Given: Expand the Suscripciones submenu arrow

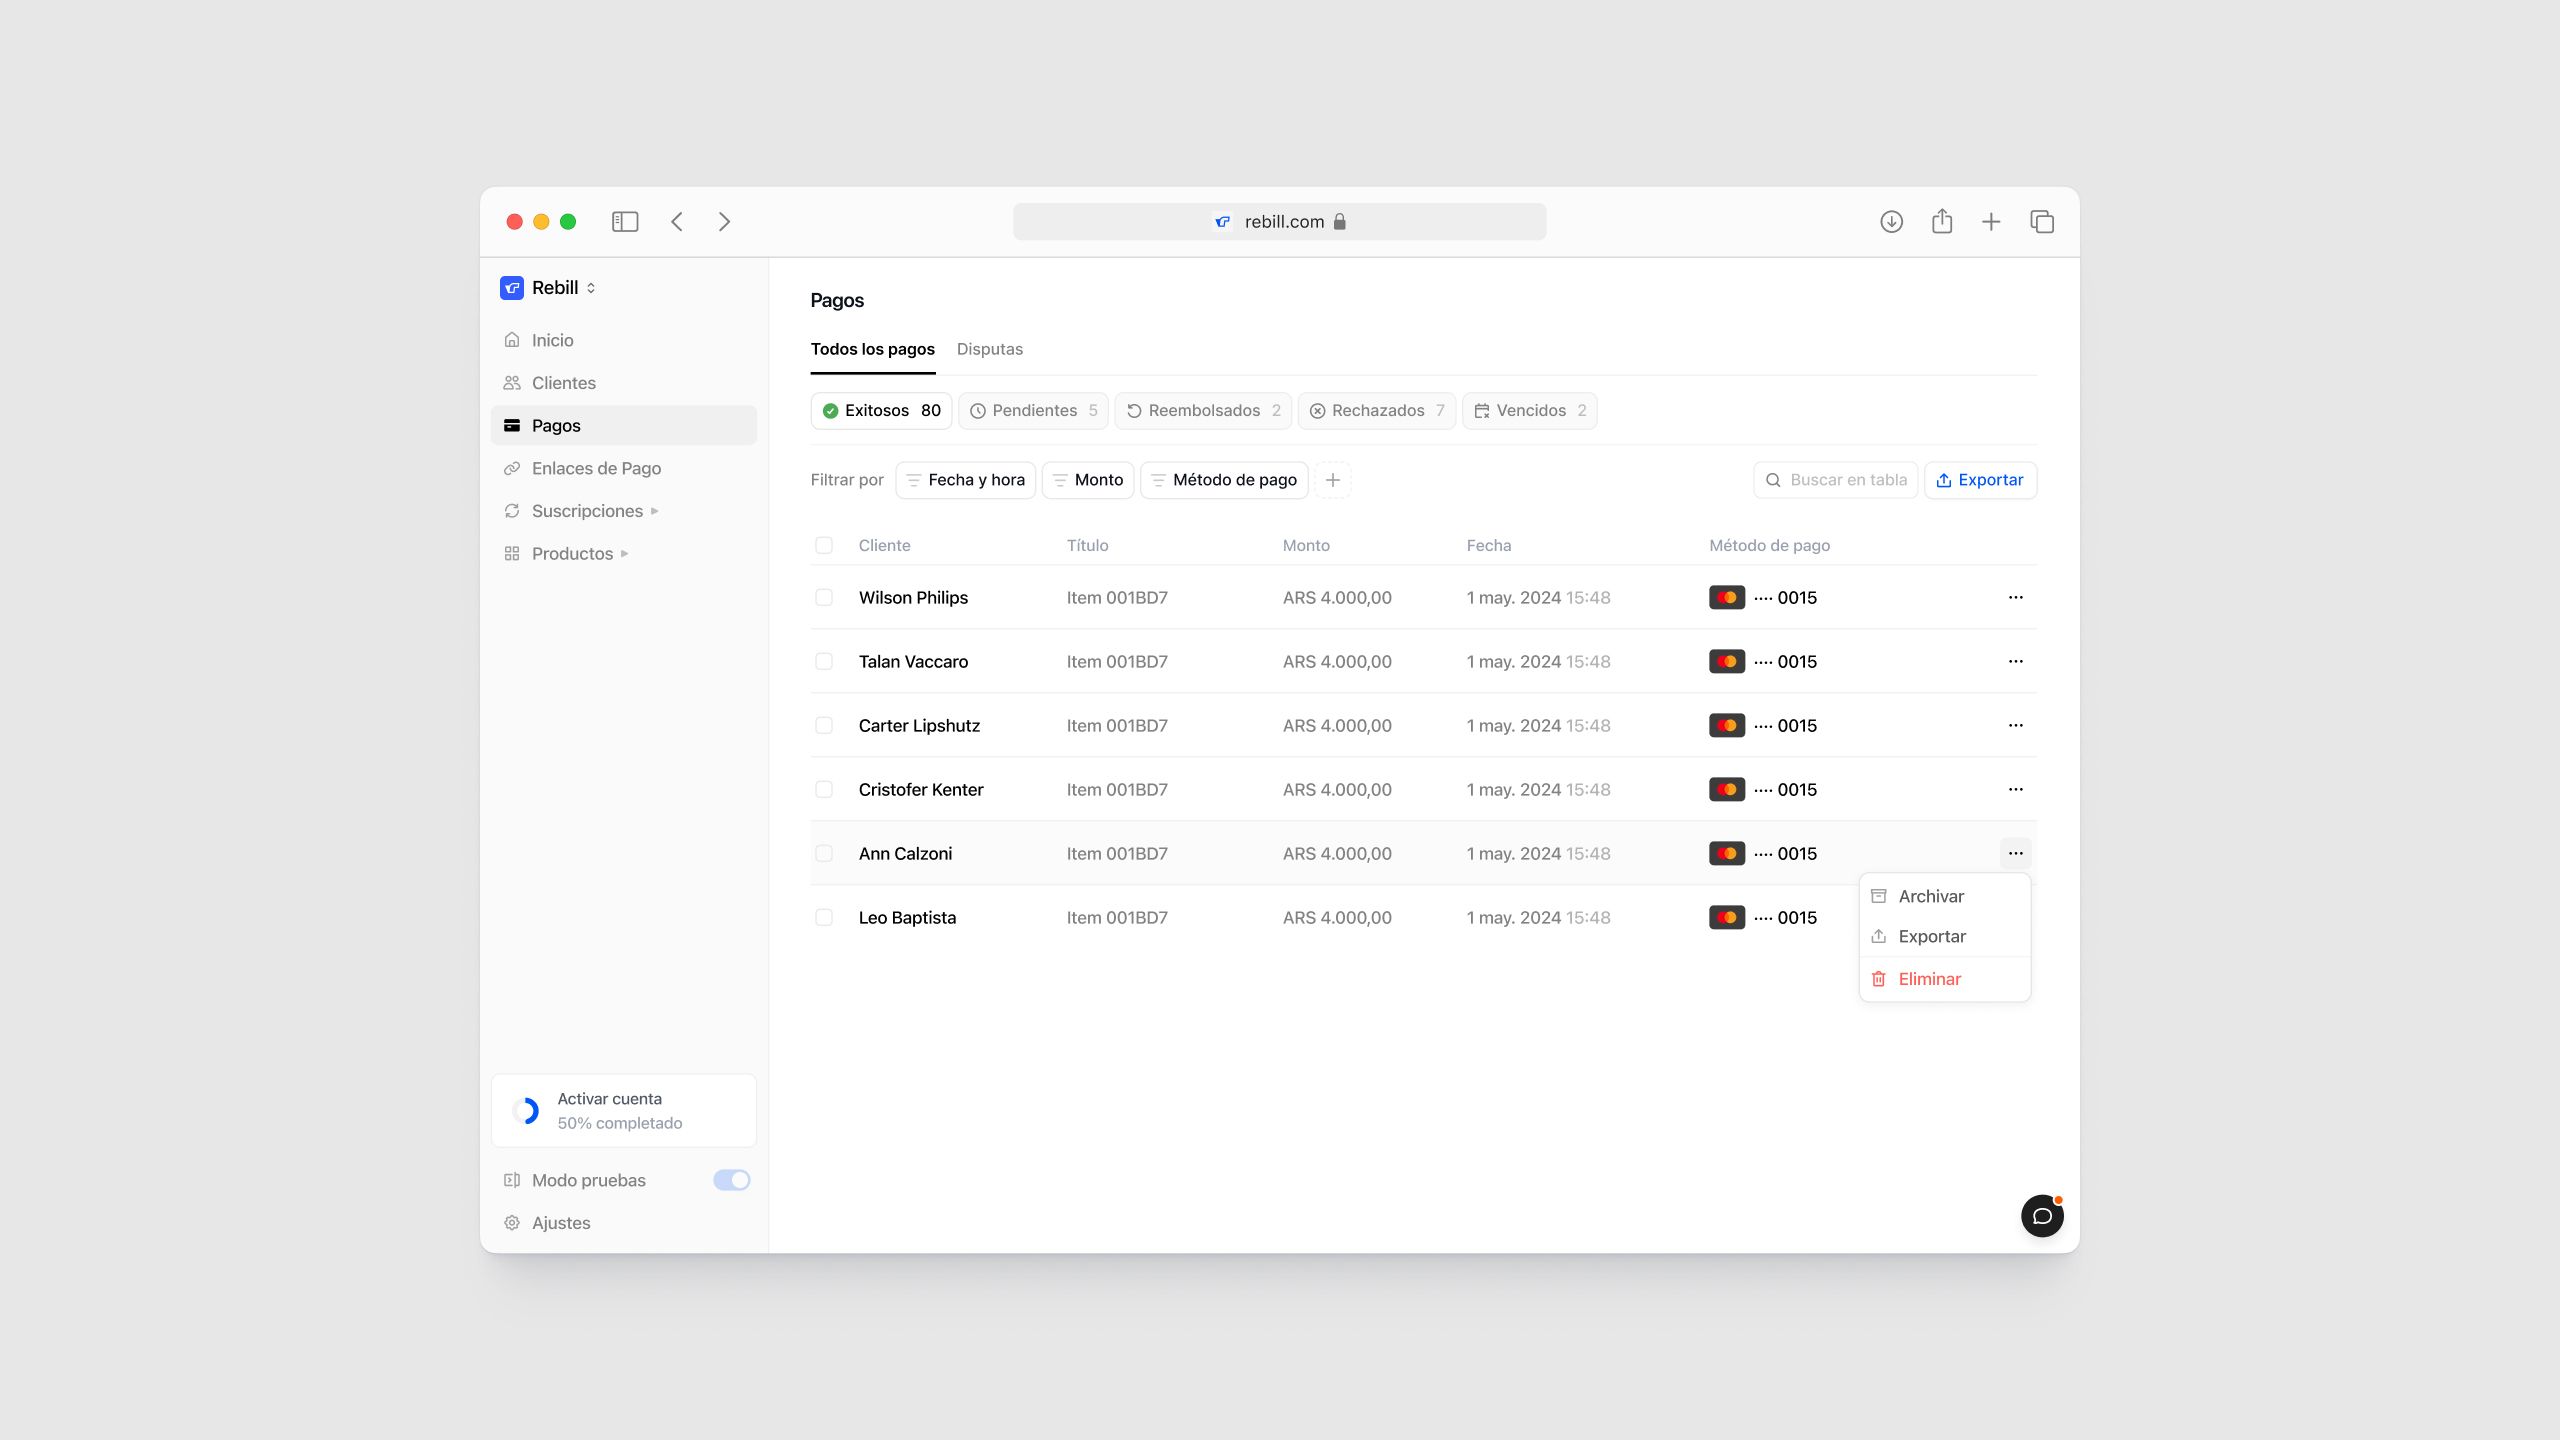Looking at the screenshot, I should click(x=655, y=511).
